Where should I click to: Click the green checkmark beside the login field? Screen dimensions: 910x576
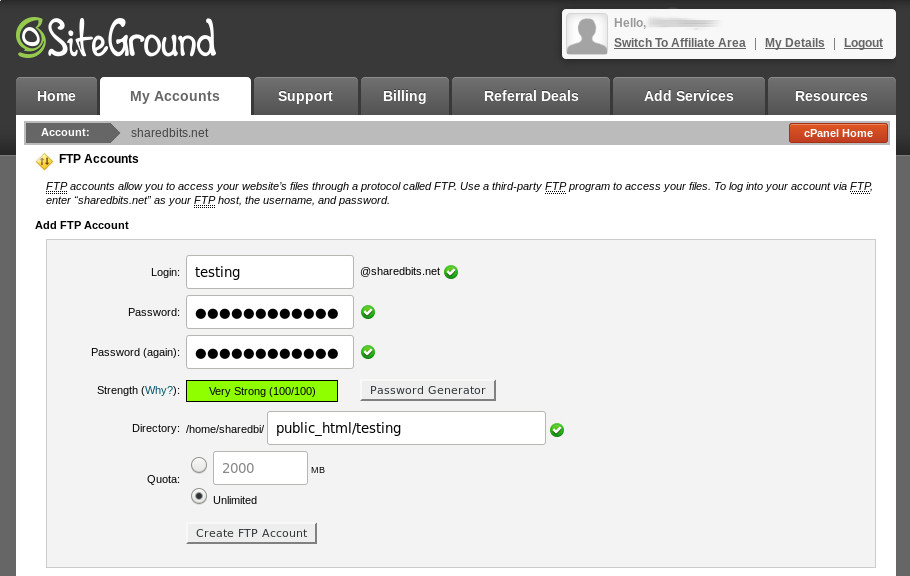click(451, 272)
